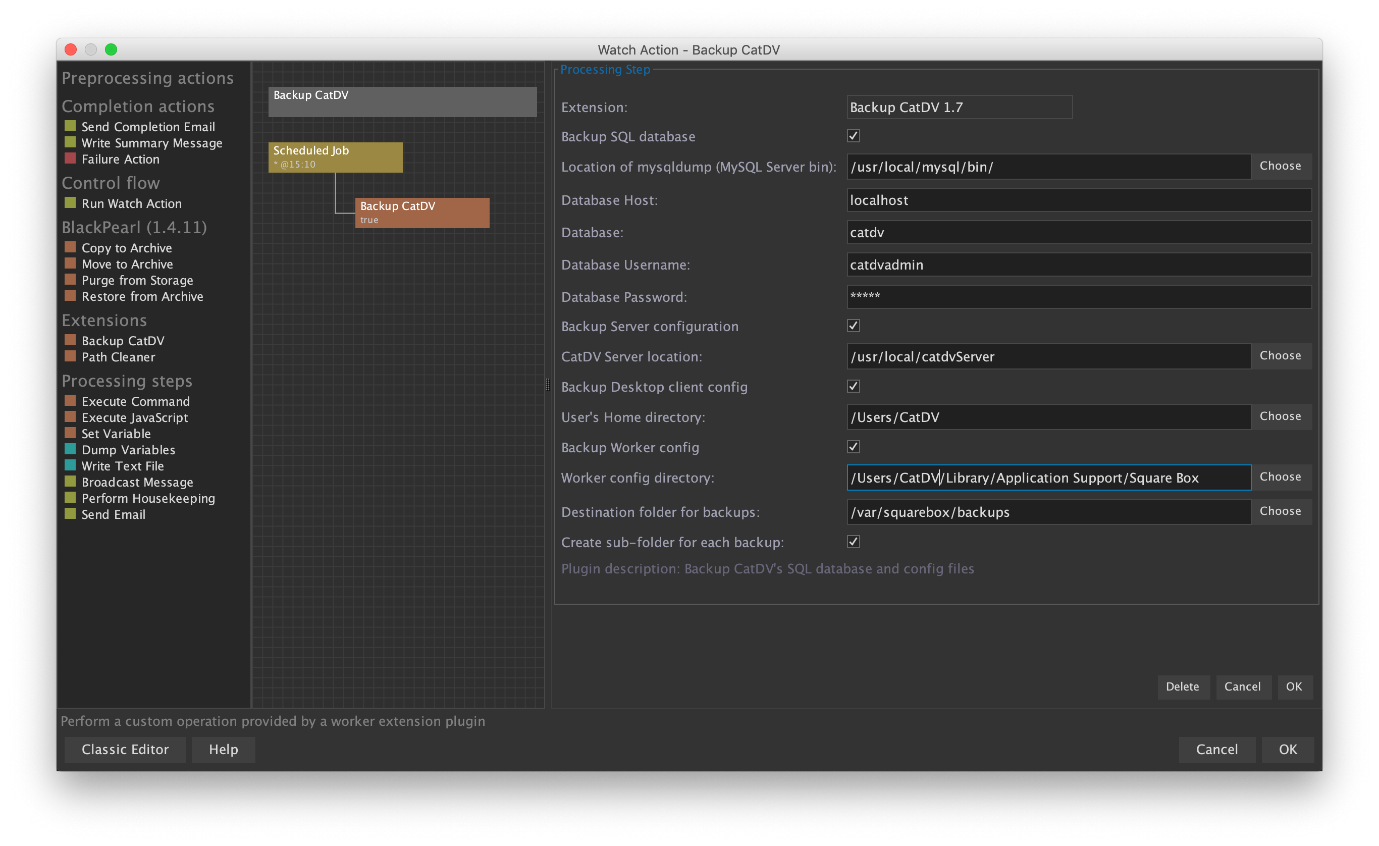Select Broadcast Message step icon
Screen dimensions: 1379x846
(x=70, y=481)
